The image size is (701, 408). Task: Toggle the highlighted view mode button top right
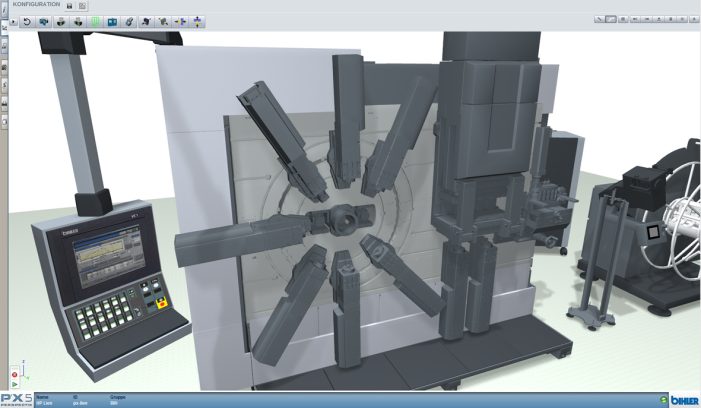tap(611, 19)
